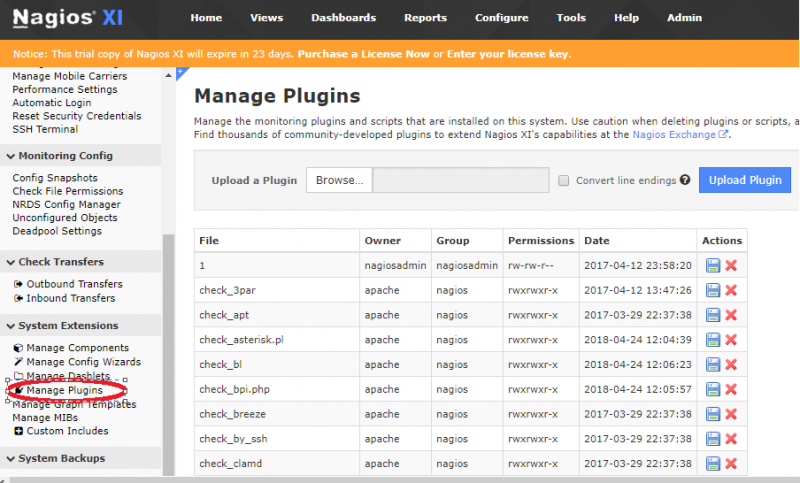Open the Admin menu
Image resolution: width=800 pixels, height=483 pixels.
point(684,18)
